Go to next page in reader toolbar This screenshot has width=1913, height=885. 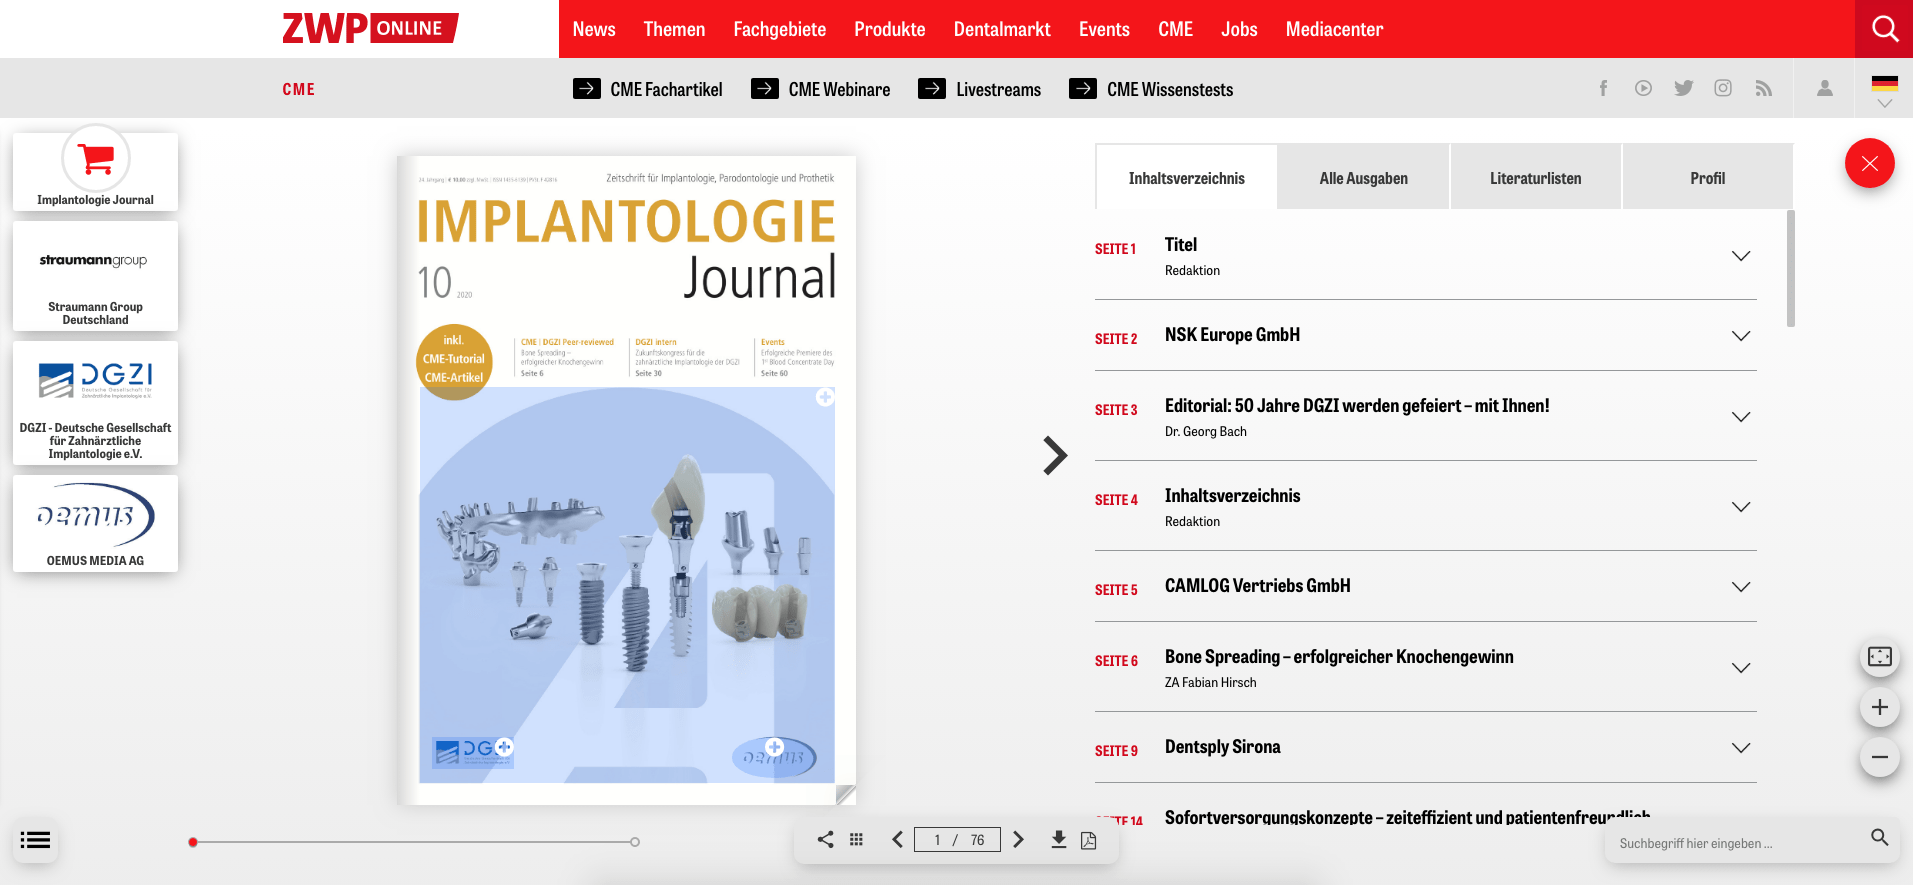1018,840
